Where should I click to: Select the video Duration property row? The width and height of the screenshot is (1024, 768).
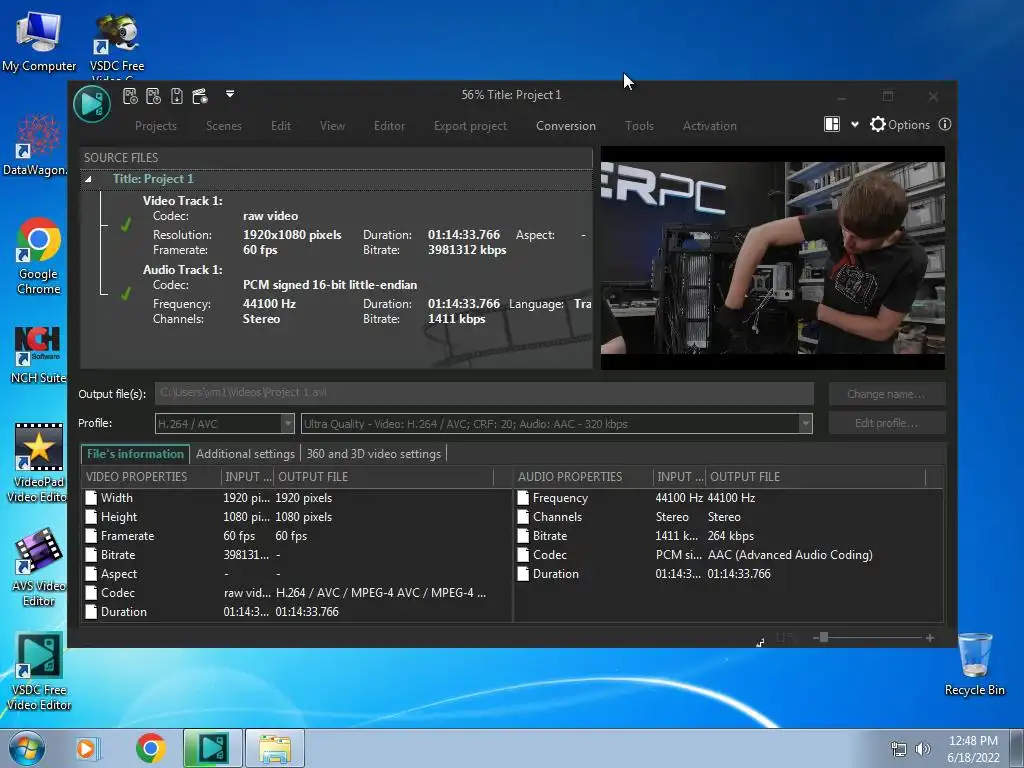(296, 611)
